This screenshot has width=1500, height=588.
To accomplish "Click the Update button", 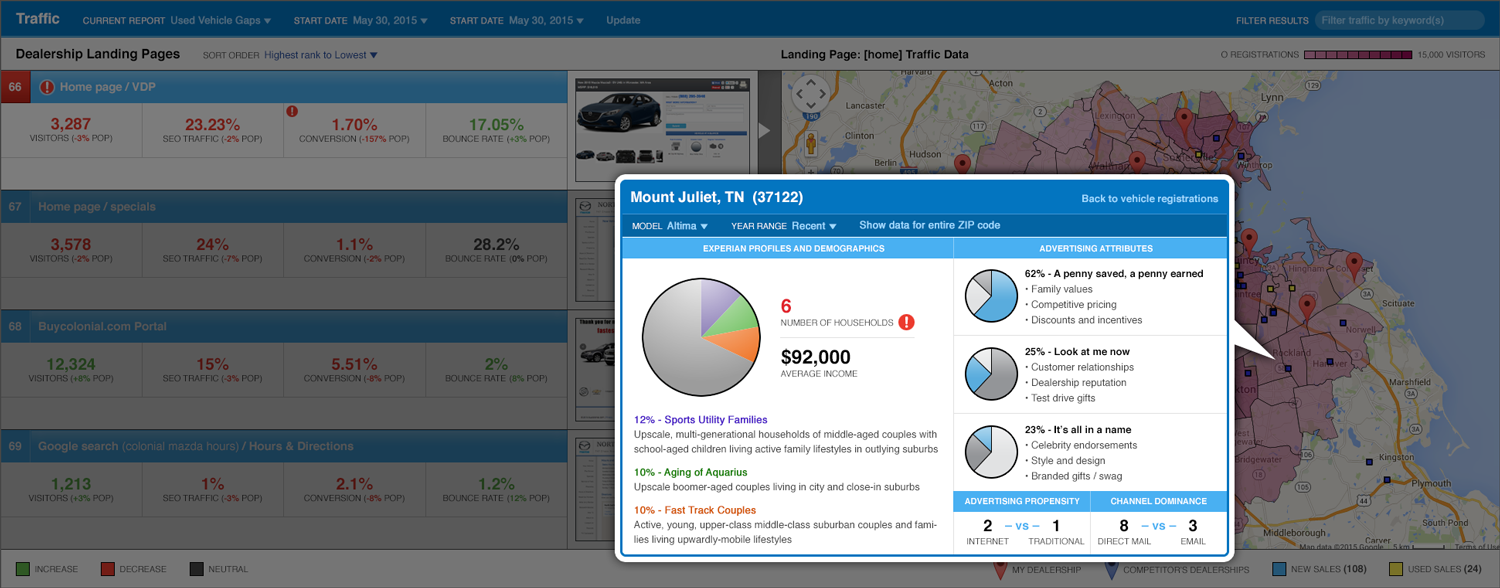I will [x=623, y=20].
